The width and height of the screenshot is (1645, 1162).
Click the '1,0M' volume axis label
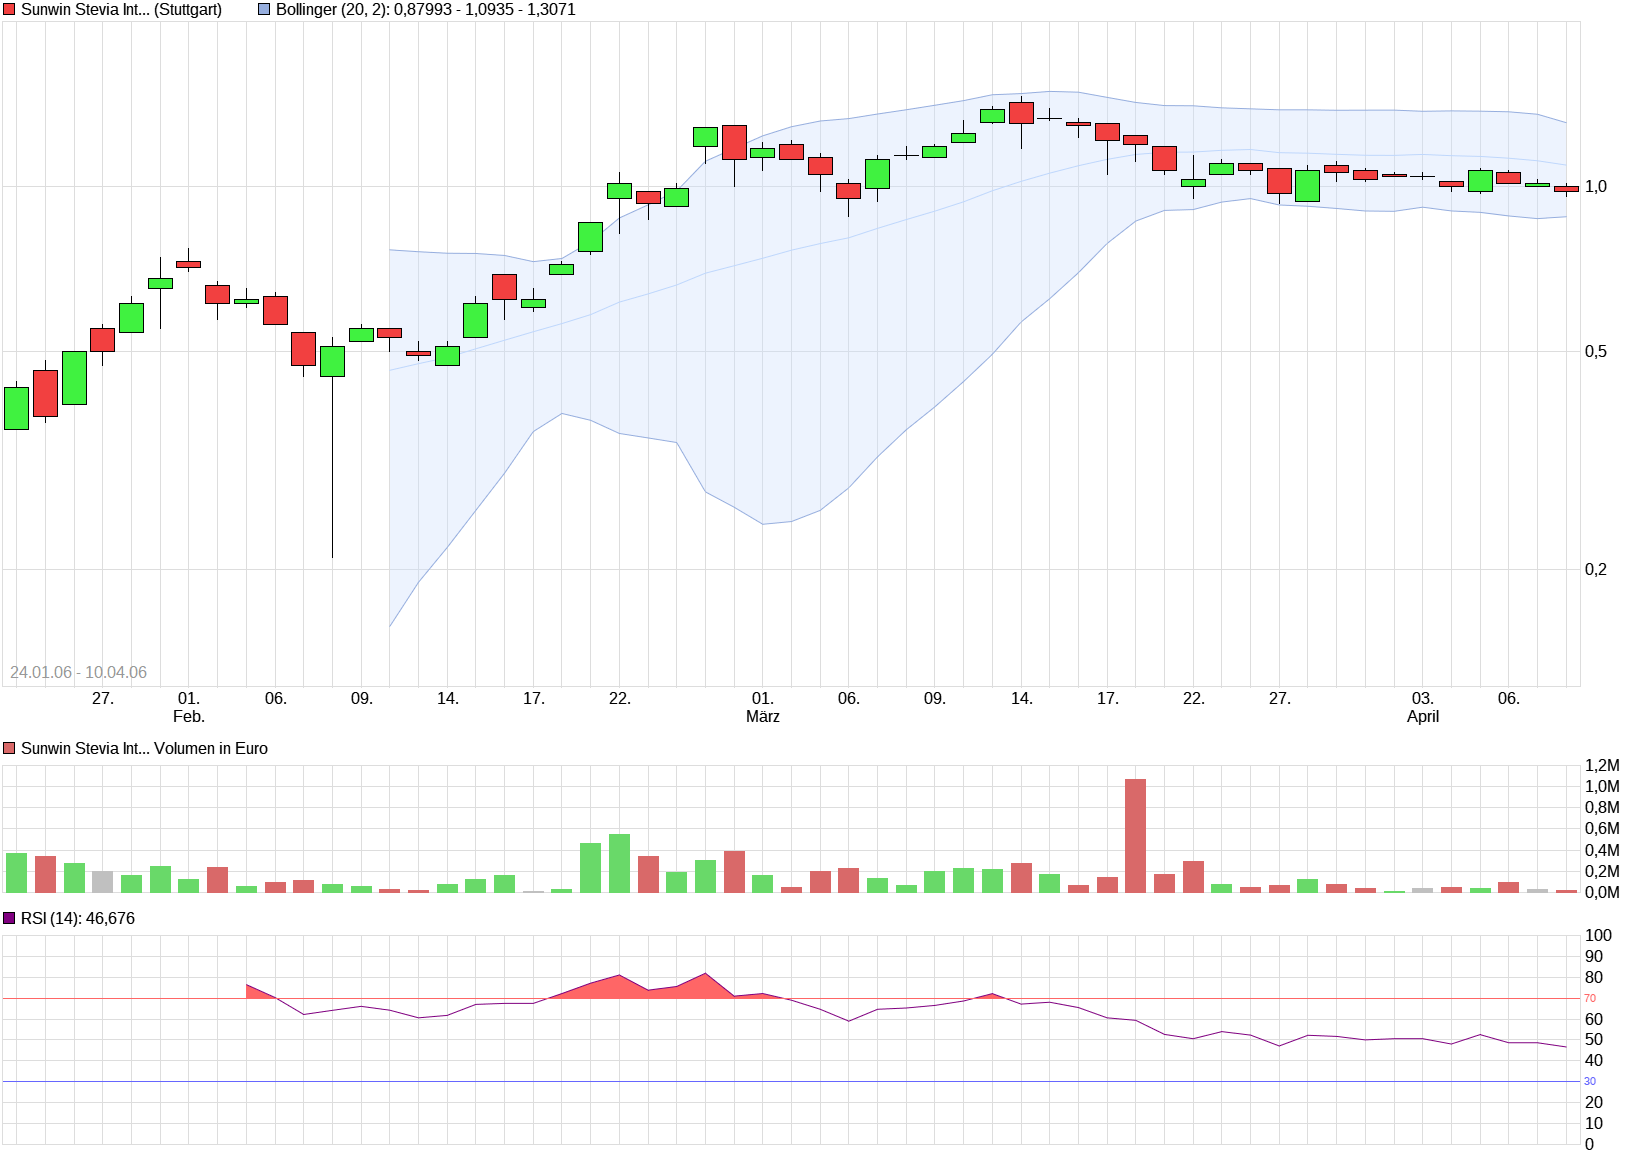pos(1602,787)
